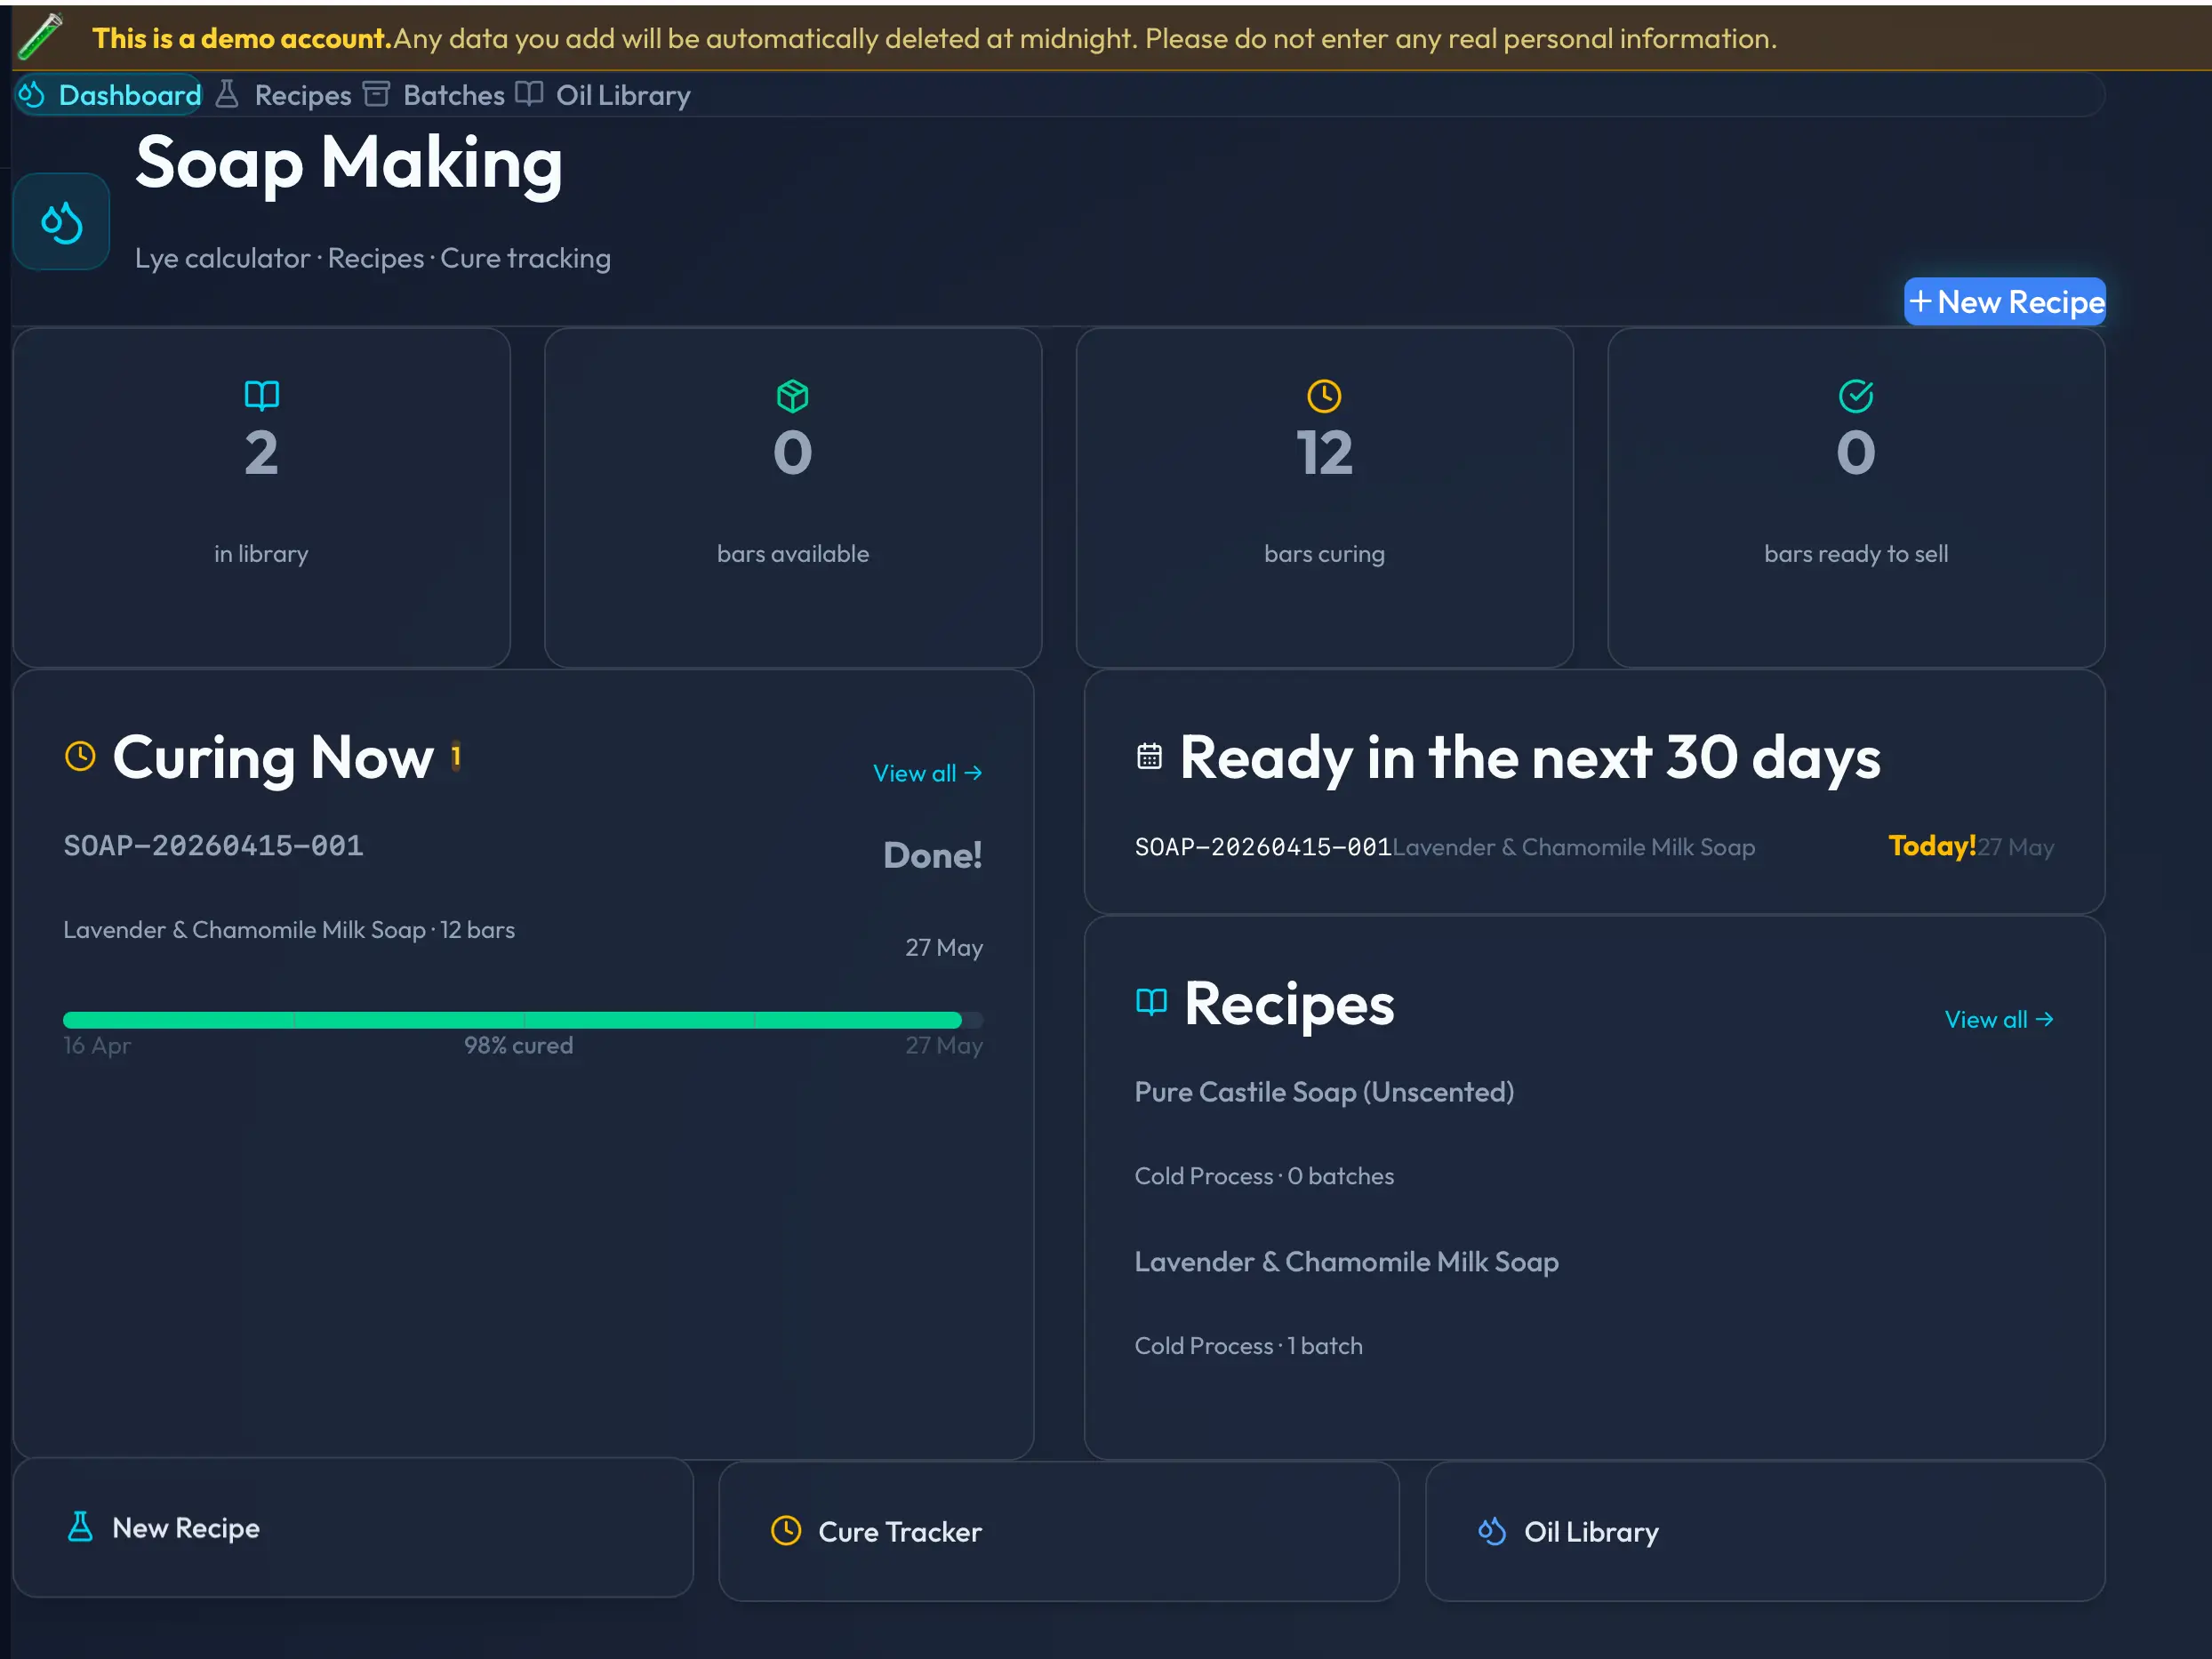Click 'Lavender & Chamomile Milk Soap · 12 bars'
The height and width of the screenshot is (1659, 2212).
pos(289,930)
